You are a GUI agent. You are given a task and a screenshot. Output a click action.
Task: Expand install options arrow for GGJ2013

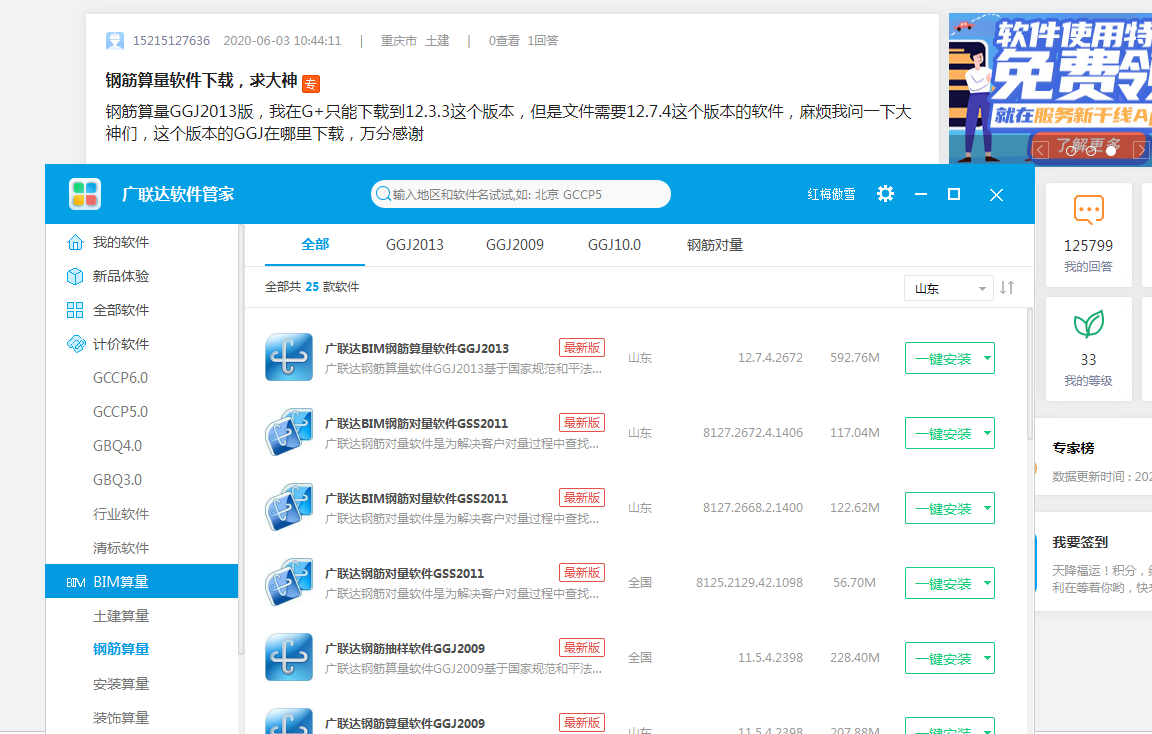[987, 358]
